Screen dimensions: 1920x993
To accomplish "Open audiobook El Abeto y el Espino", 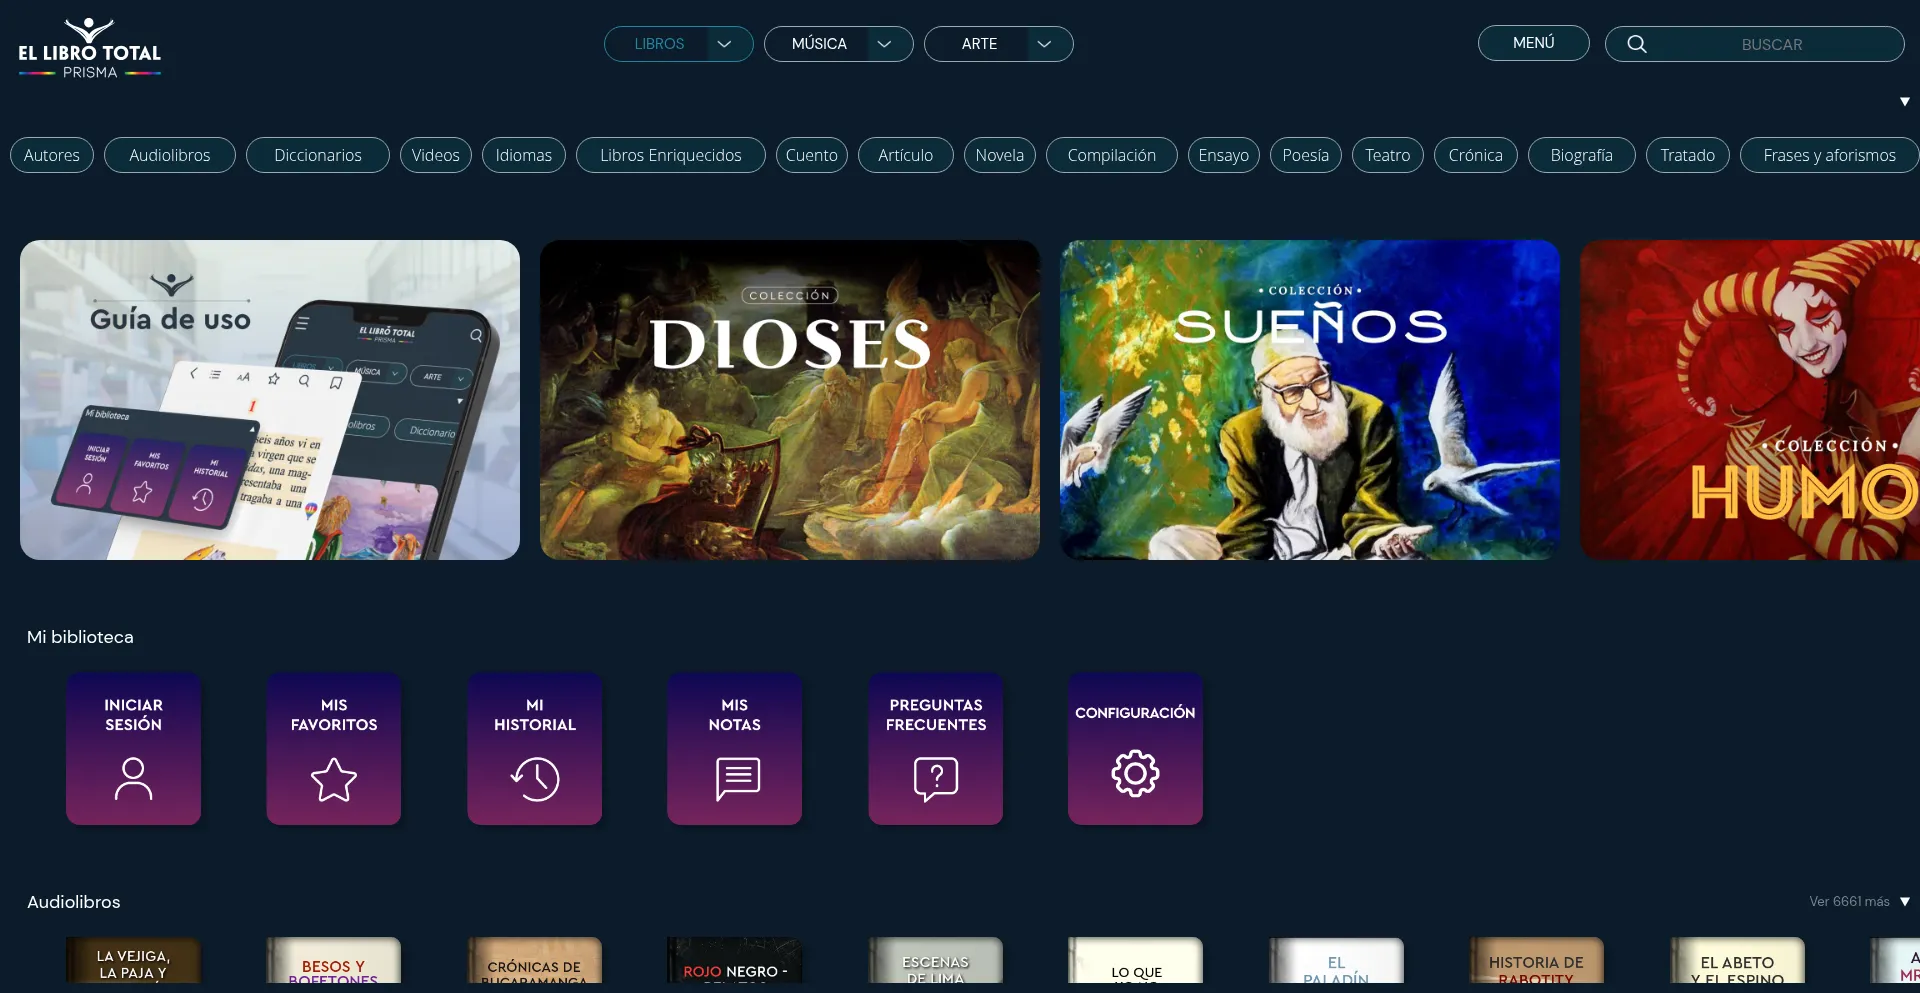I will [x=1738, y=961].
